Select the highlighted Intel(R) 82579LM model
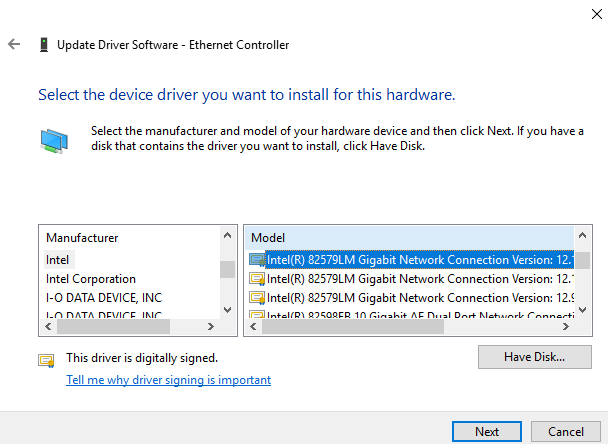Screen dimensions: 608x444 [411, 260]
